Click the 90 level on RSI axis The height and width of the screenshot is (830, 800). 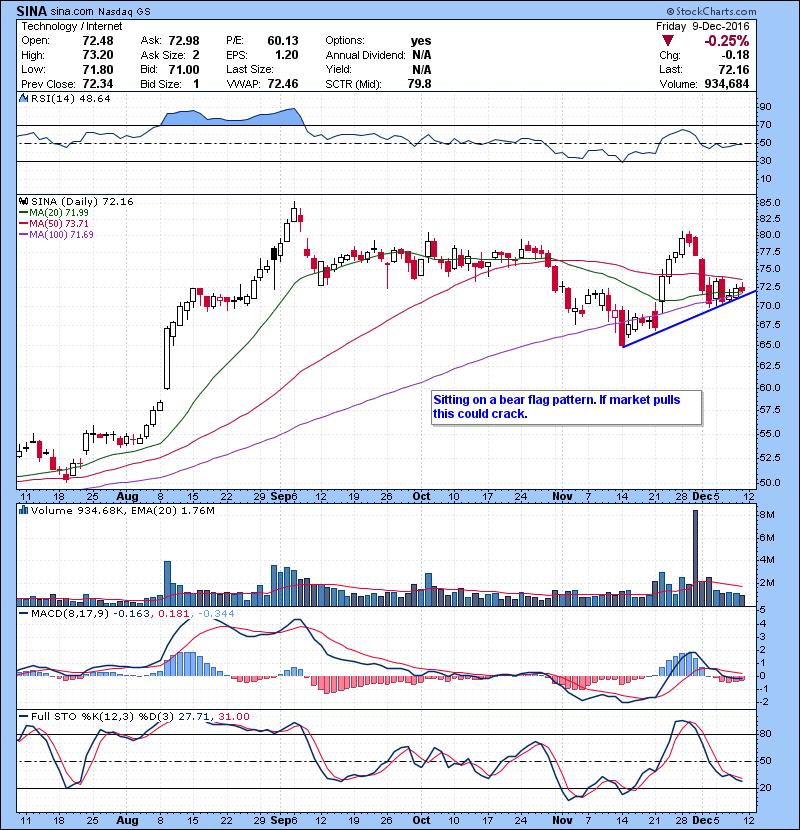(766, 107)
